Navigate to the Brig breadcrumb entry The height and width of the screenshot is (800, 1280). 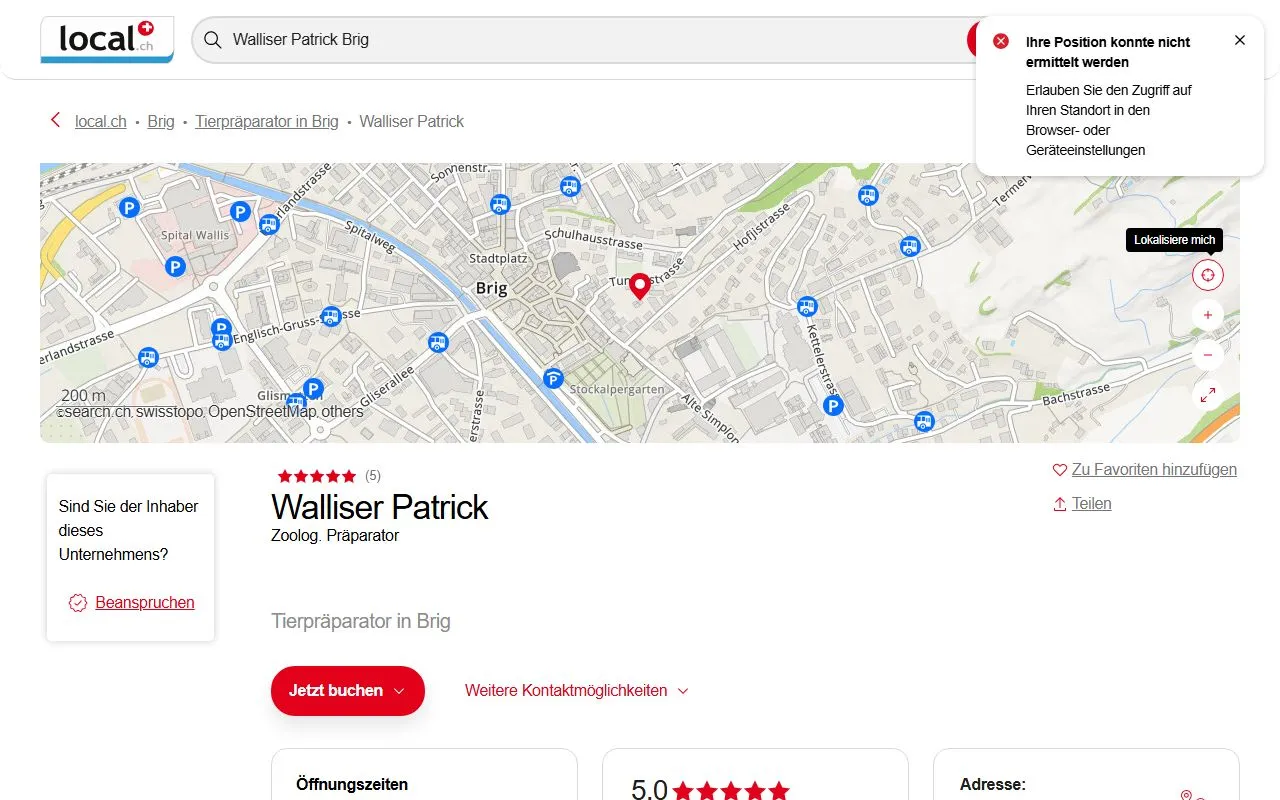(x=160, y=121)
